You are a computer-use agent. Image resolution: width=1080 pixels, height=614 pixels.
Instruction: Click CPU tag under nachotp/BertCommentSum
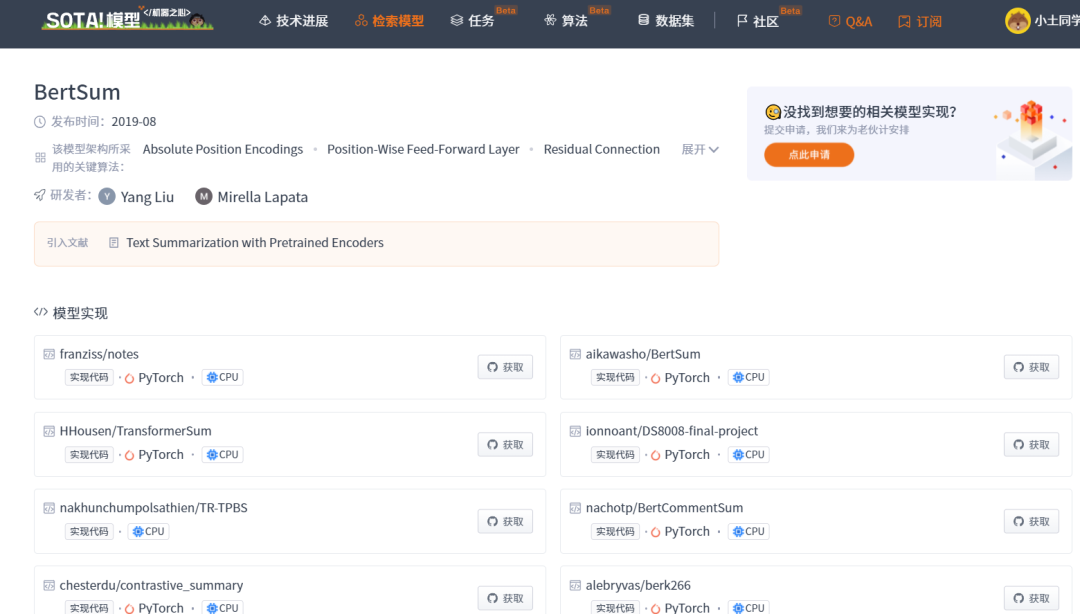tap(749, 531)
